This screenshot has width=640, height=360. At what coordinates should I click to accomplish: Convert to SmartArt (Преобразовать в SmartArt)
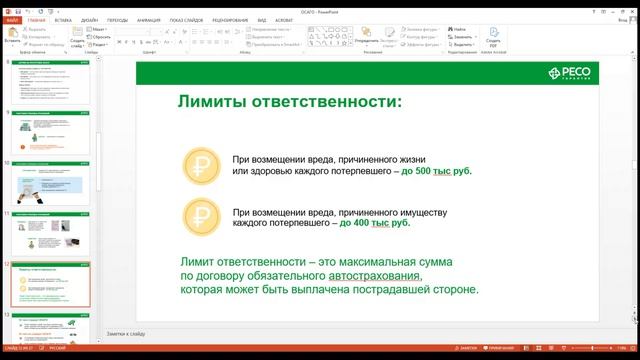(273, 44)
